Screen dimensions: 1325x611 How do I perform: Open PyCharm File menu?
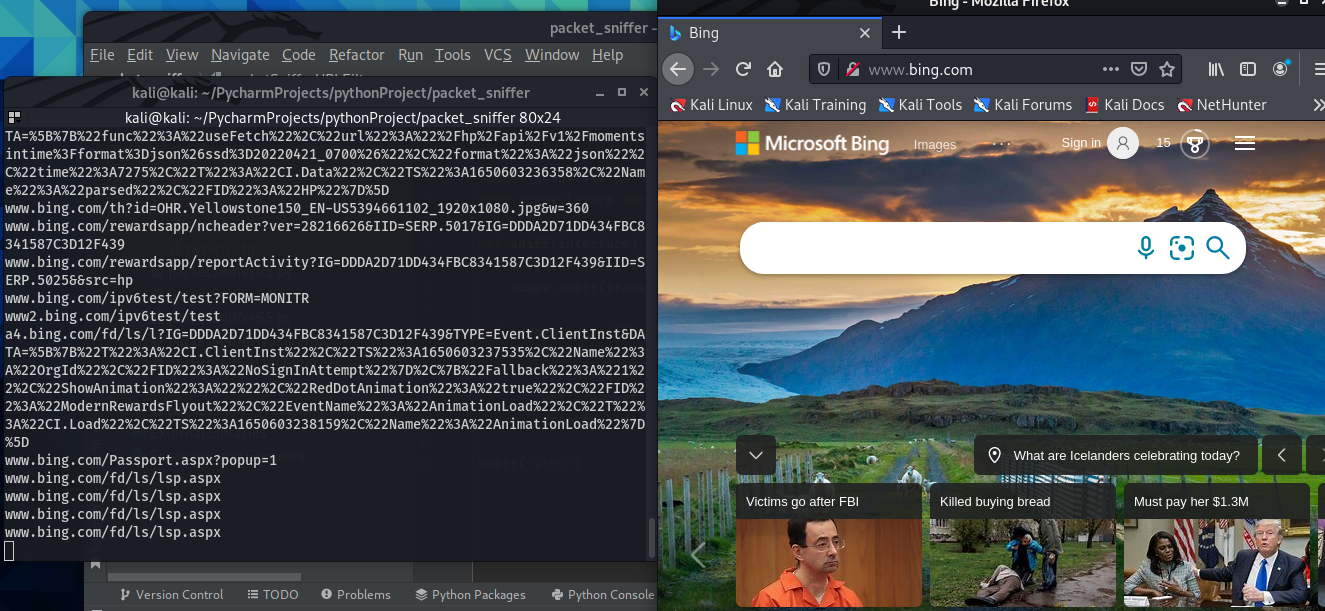(x=102, y=55)
